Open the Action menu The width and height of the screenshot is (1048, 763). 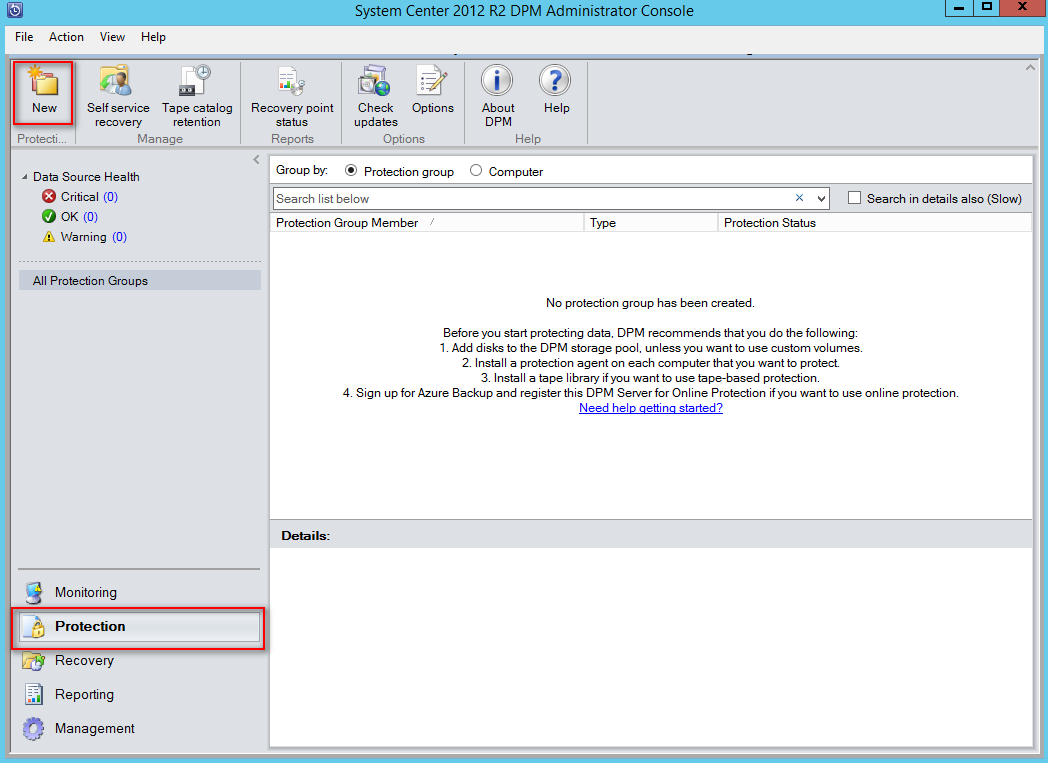pos(66,37)
